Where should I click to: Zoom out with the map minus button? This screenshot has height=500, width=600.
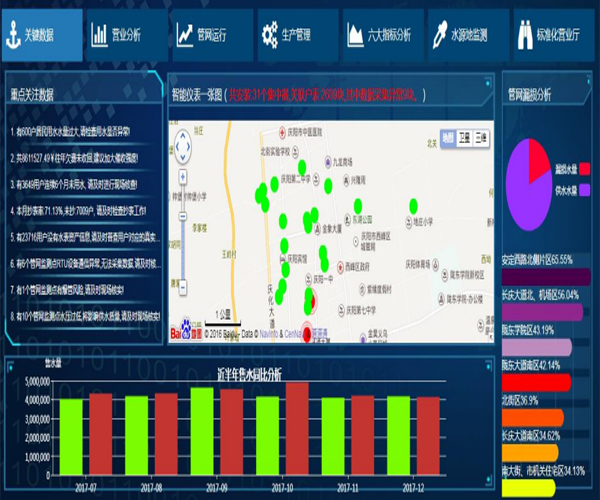click(183, 287)
